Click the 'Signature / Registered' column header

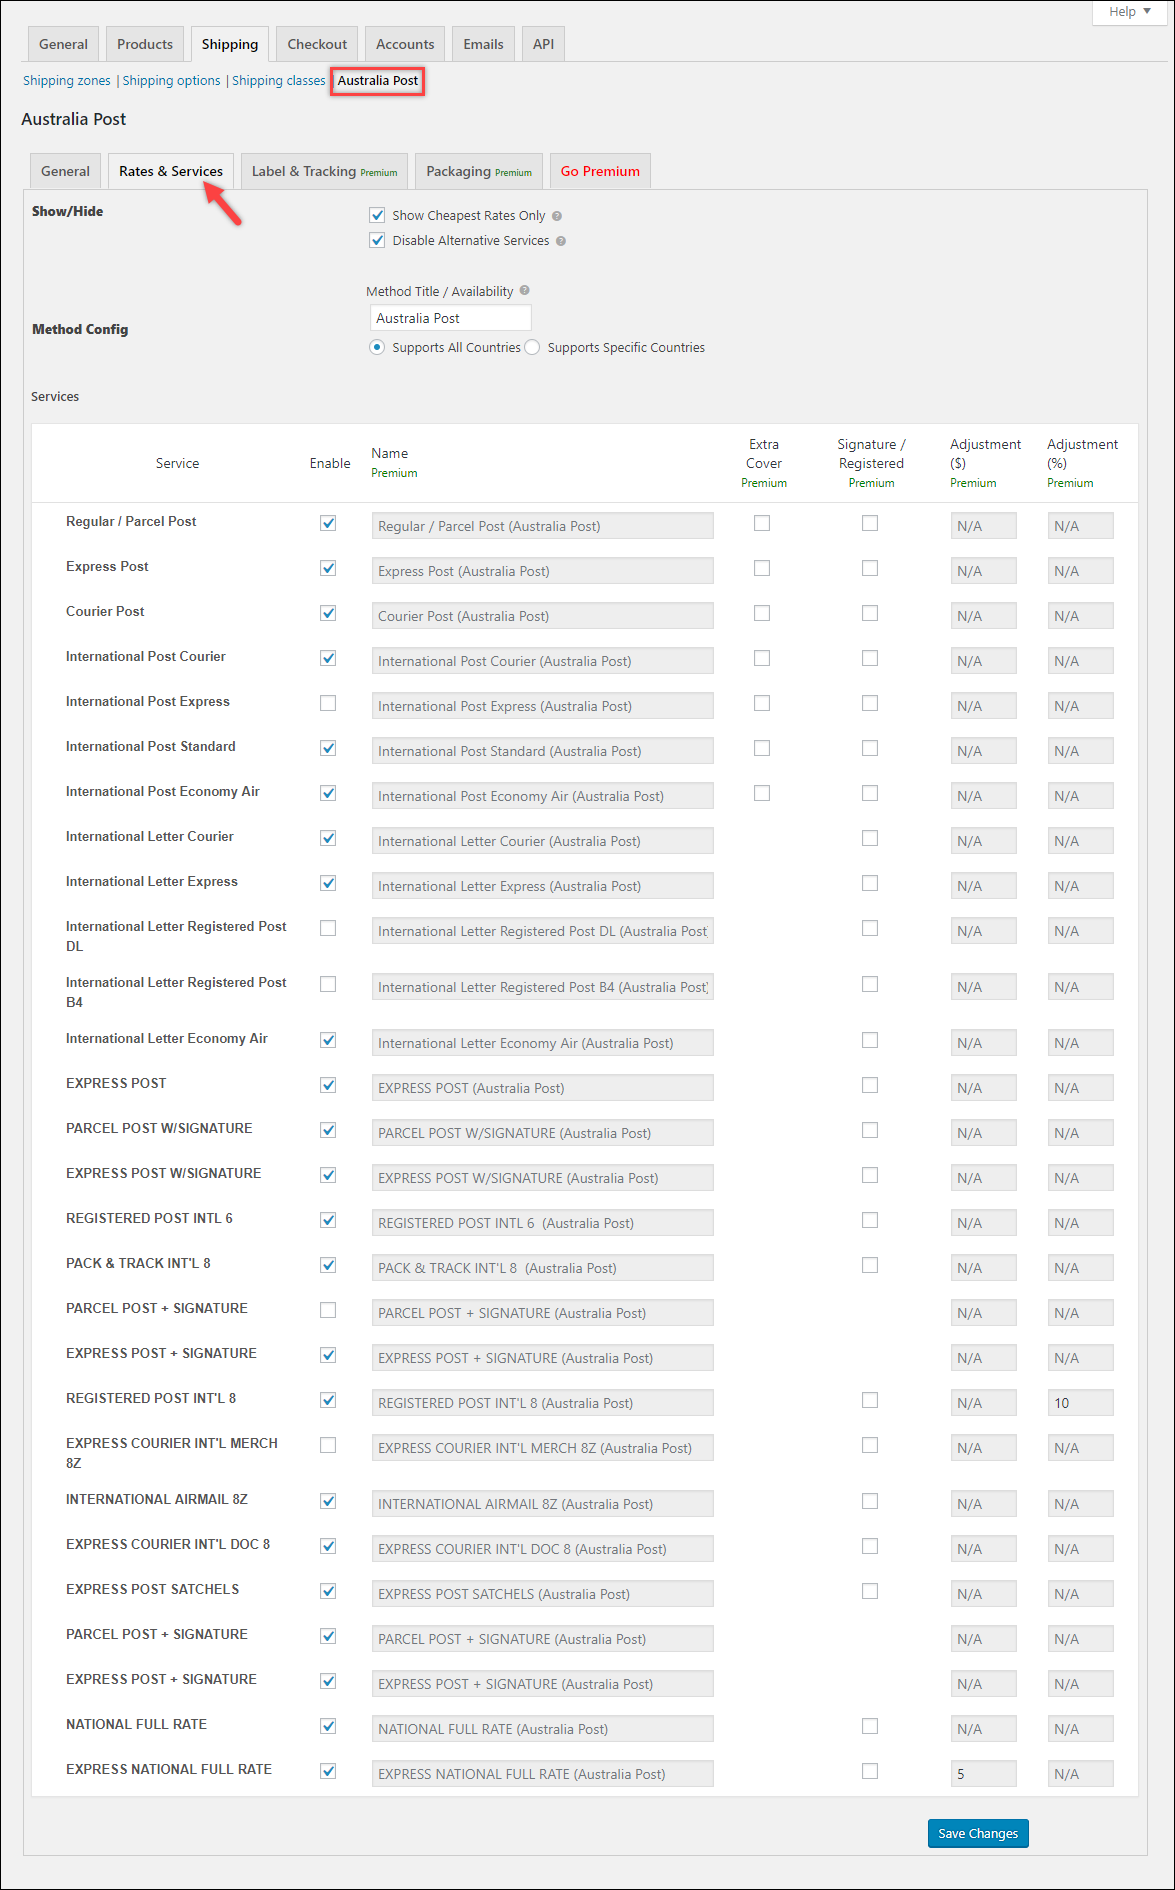(871, 454)
